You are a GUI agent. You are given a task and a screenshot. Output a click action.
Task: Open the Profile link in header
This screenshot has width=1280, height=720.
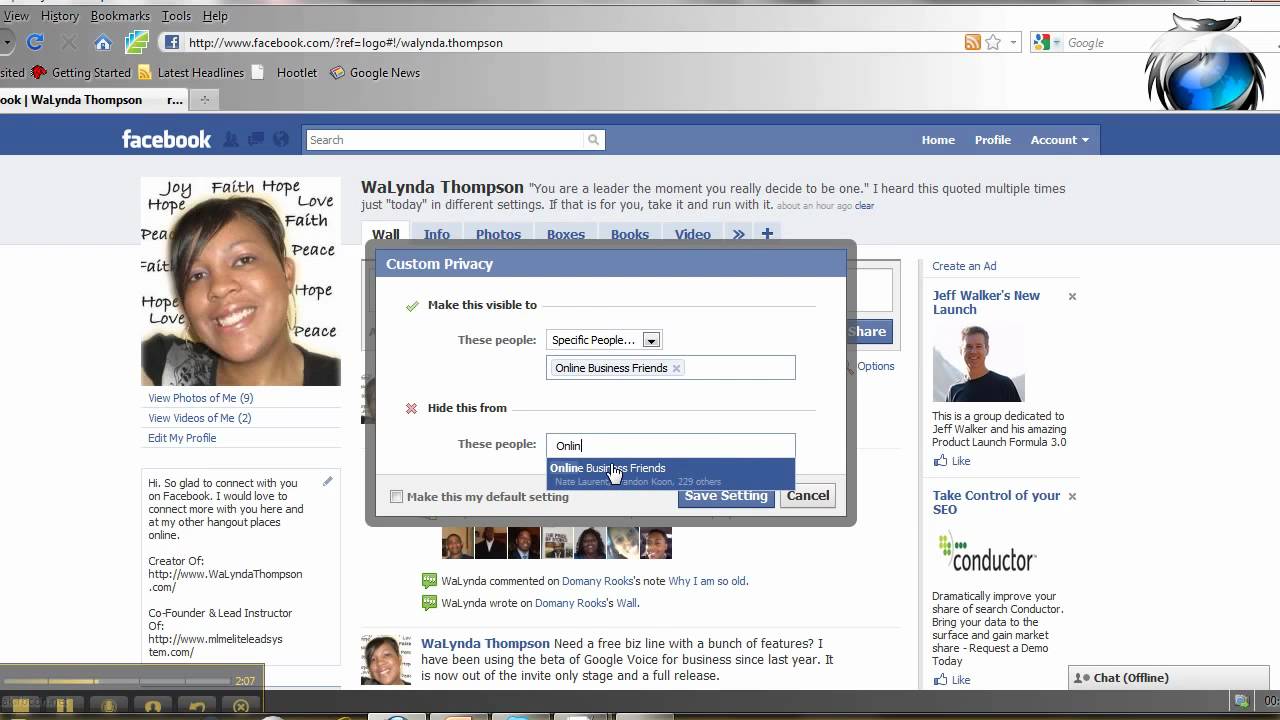993,140
